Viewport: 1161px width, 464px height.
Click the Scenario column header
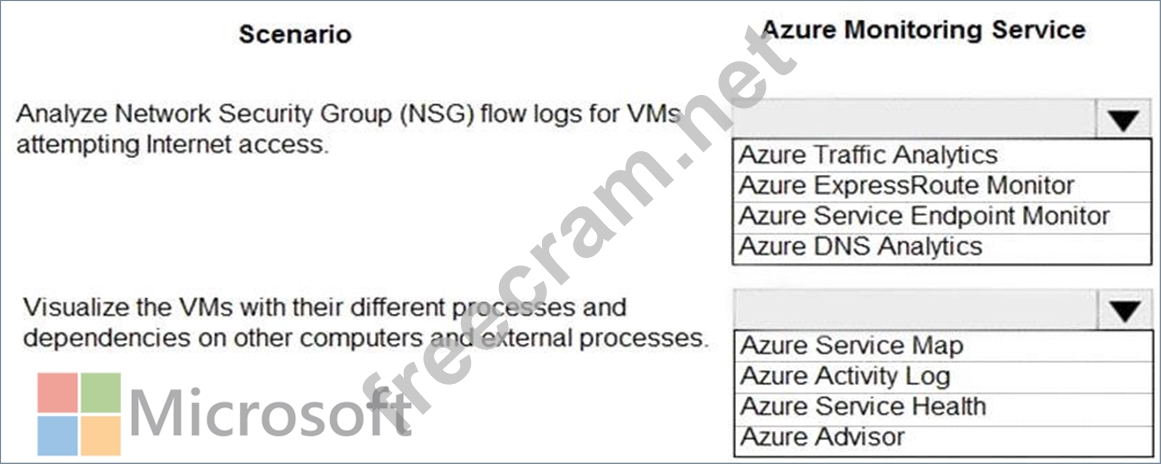point(295,34)
